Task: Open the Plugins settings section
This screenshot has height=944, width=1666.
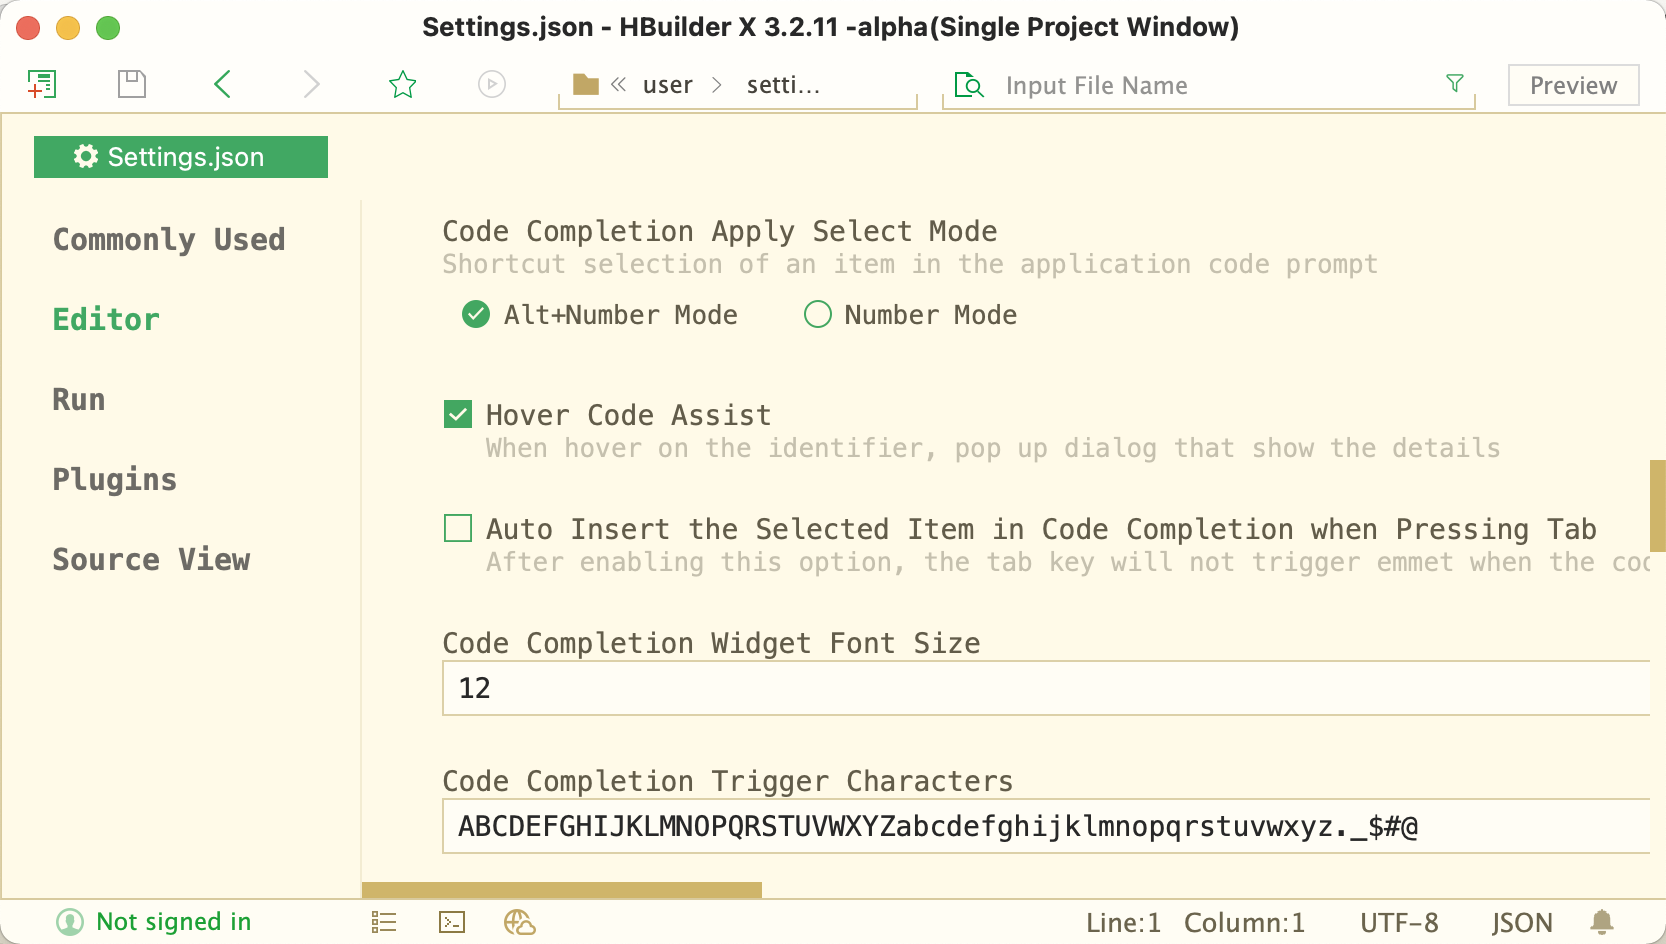Action: pos(115,480)
